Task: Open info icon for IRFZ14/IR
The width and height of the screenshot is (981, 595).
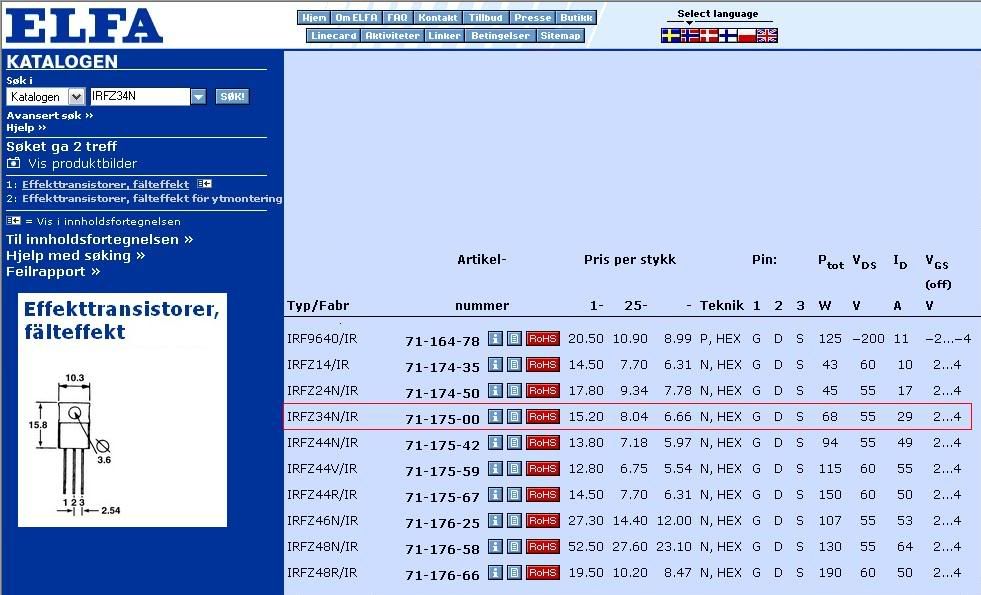Action: [x=495, y=364]
